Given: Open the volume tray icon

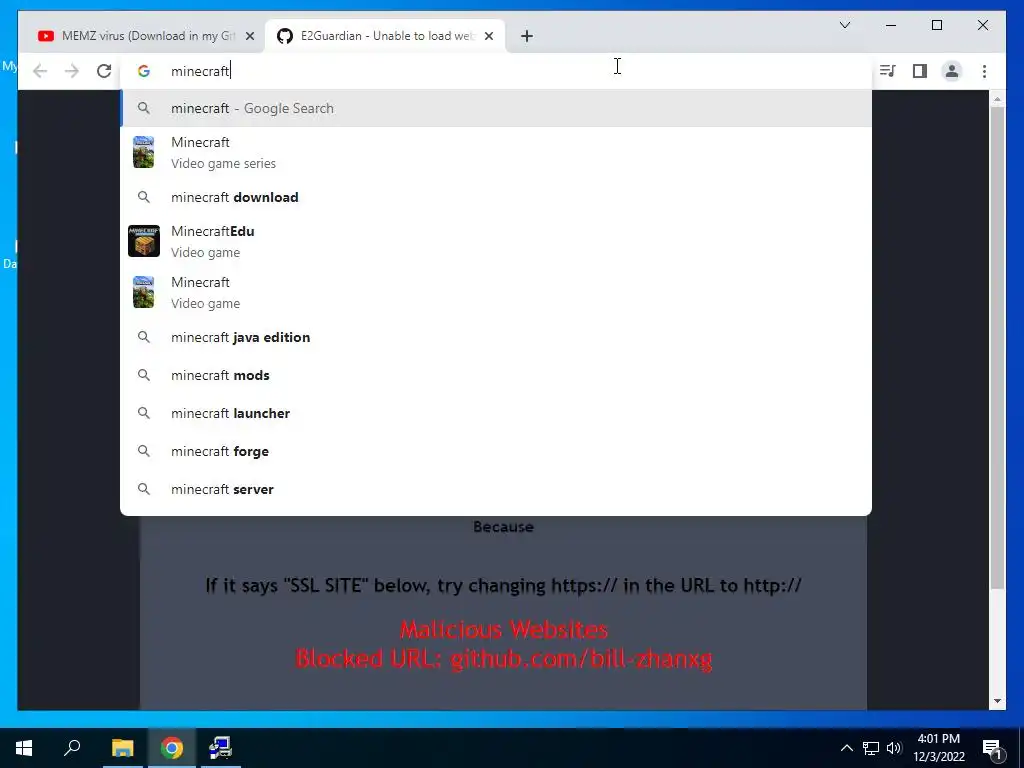Looking at the screenshot, I should pyautogui.click(x=894, y=748).
